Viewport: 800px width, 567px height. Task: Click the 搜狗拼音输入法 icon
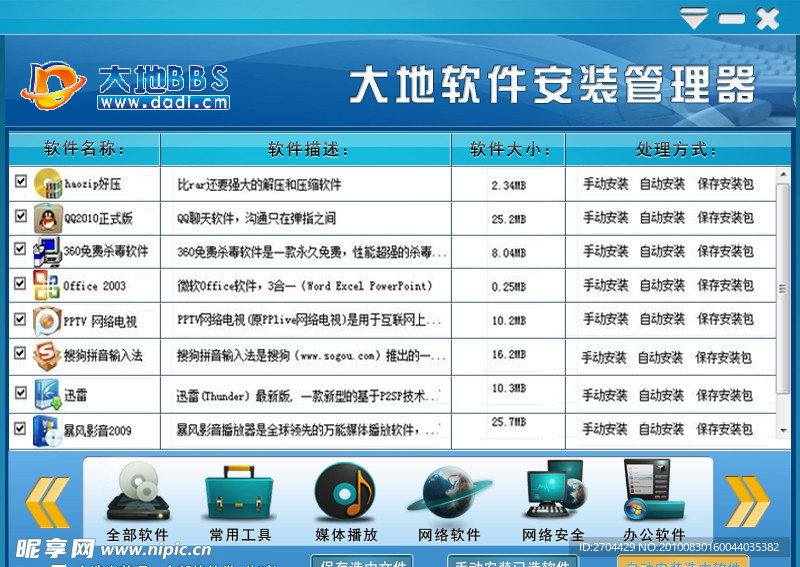(x=47, y=355)
